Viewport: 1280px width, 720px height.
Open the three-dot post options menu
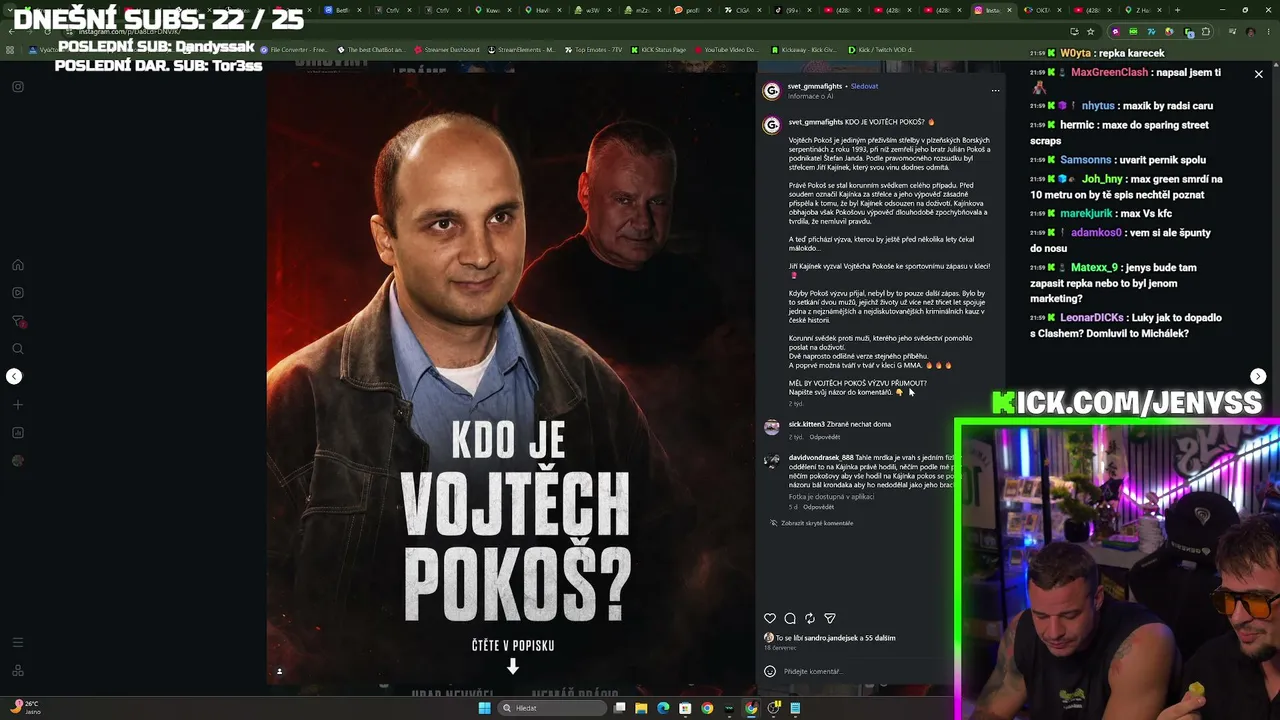click(995, 91)
